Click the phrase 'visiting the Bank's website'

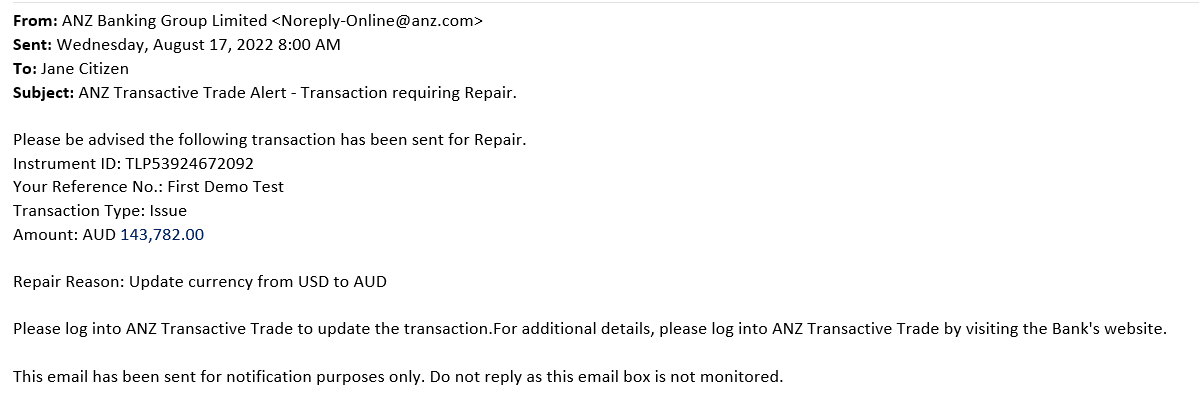1083,330
